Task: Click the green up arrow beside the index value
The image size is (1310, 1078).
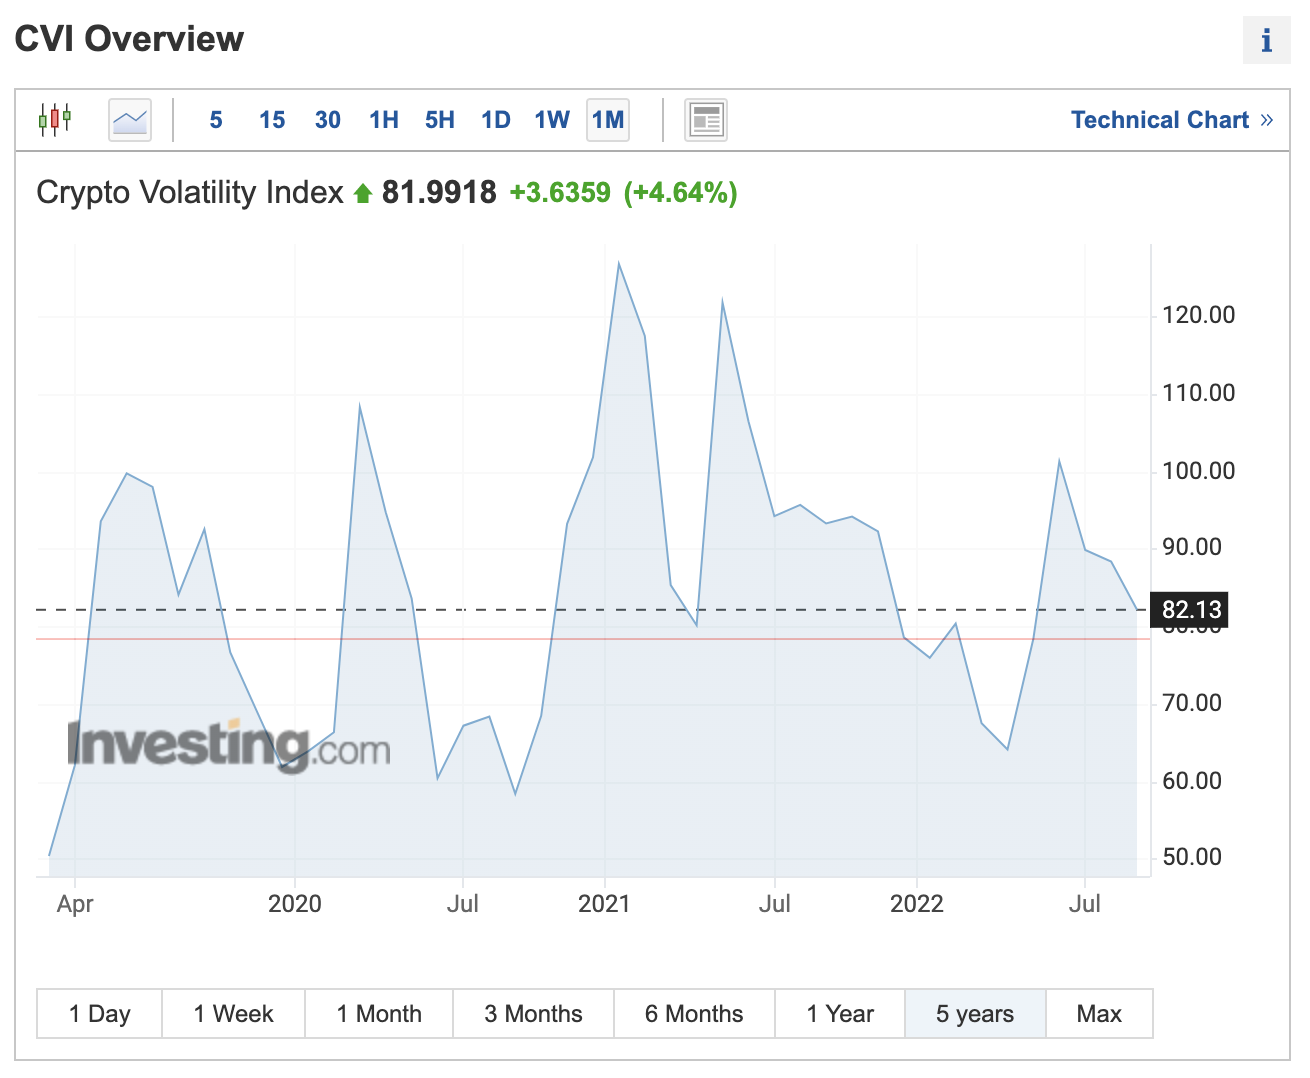Action: pyautogui.click(x=362, y=191)
